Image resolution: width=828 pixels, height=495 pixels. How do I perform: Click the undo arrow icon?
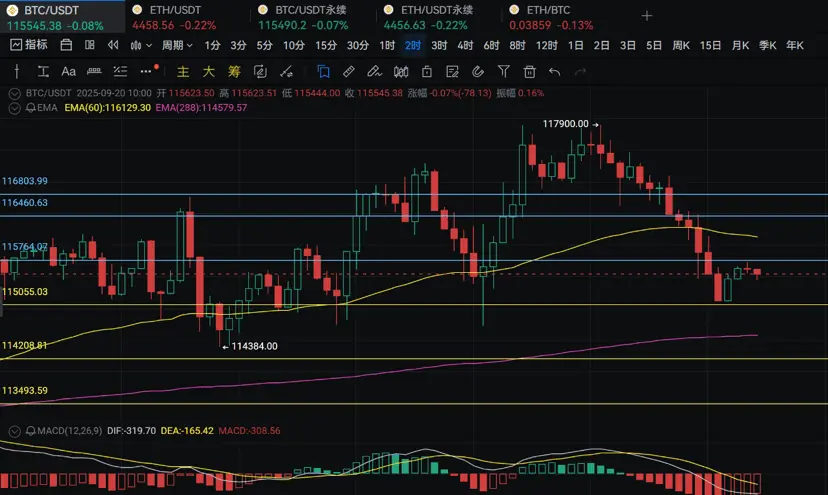[x=554, y=71]
